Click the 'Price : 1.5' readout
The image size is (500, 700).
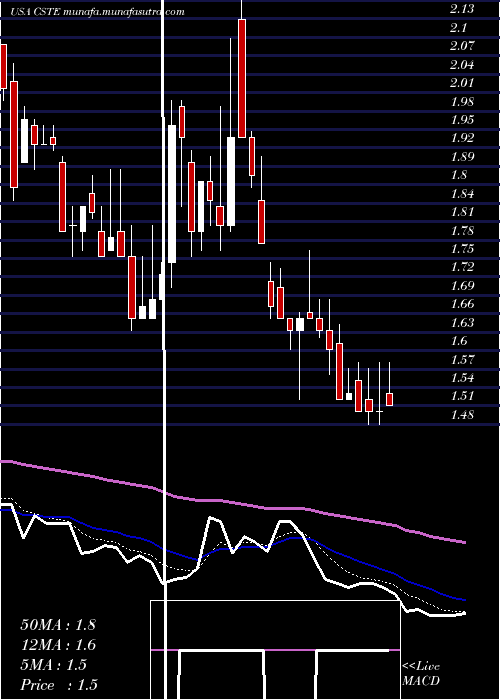click(58, 685)
